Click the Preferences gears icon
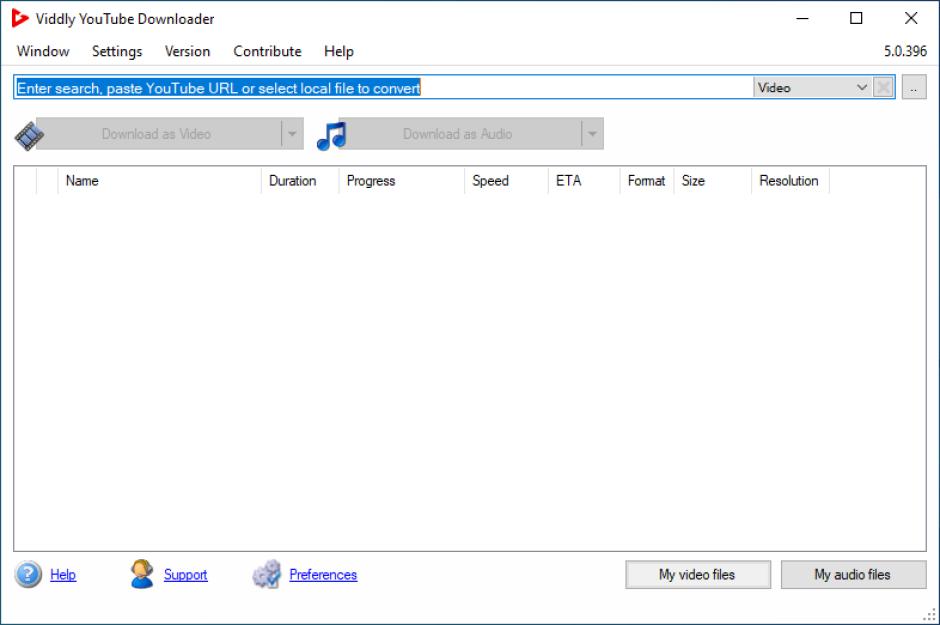940x625 pixels. click(x=267, y=575)
